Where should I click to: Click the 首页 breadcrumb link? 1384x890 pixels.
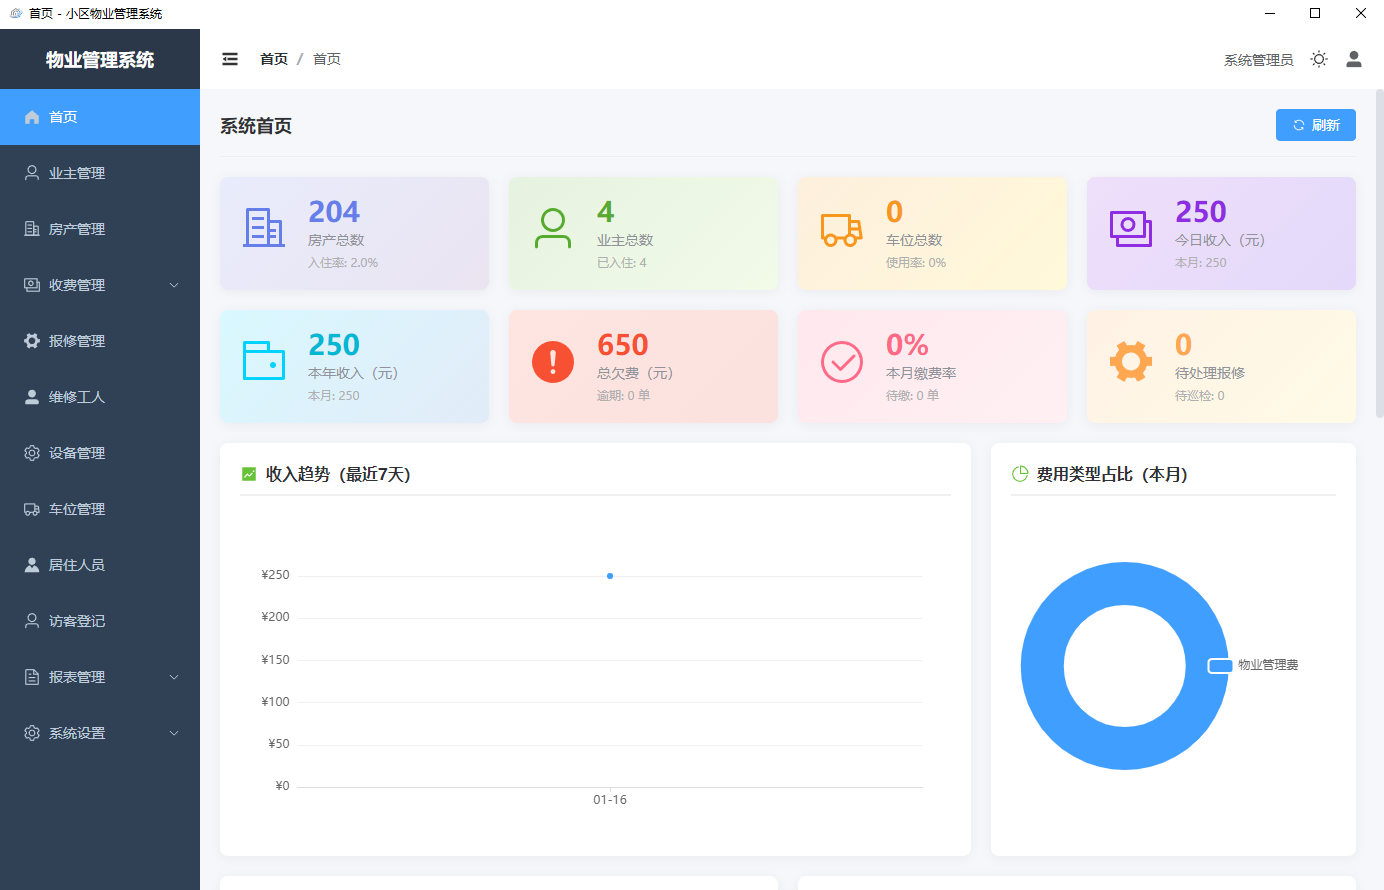pyautogui.click(x=274, y=59)
